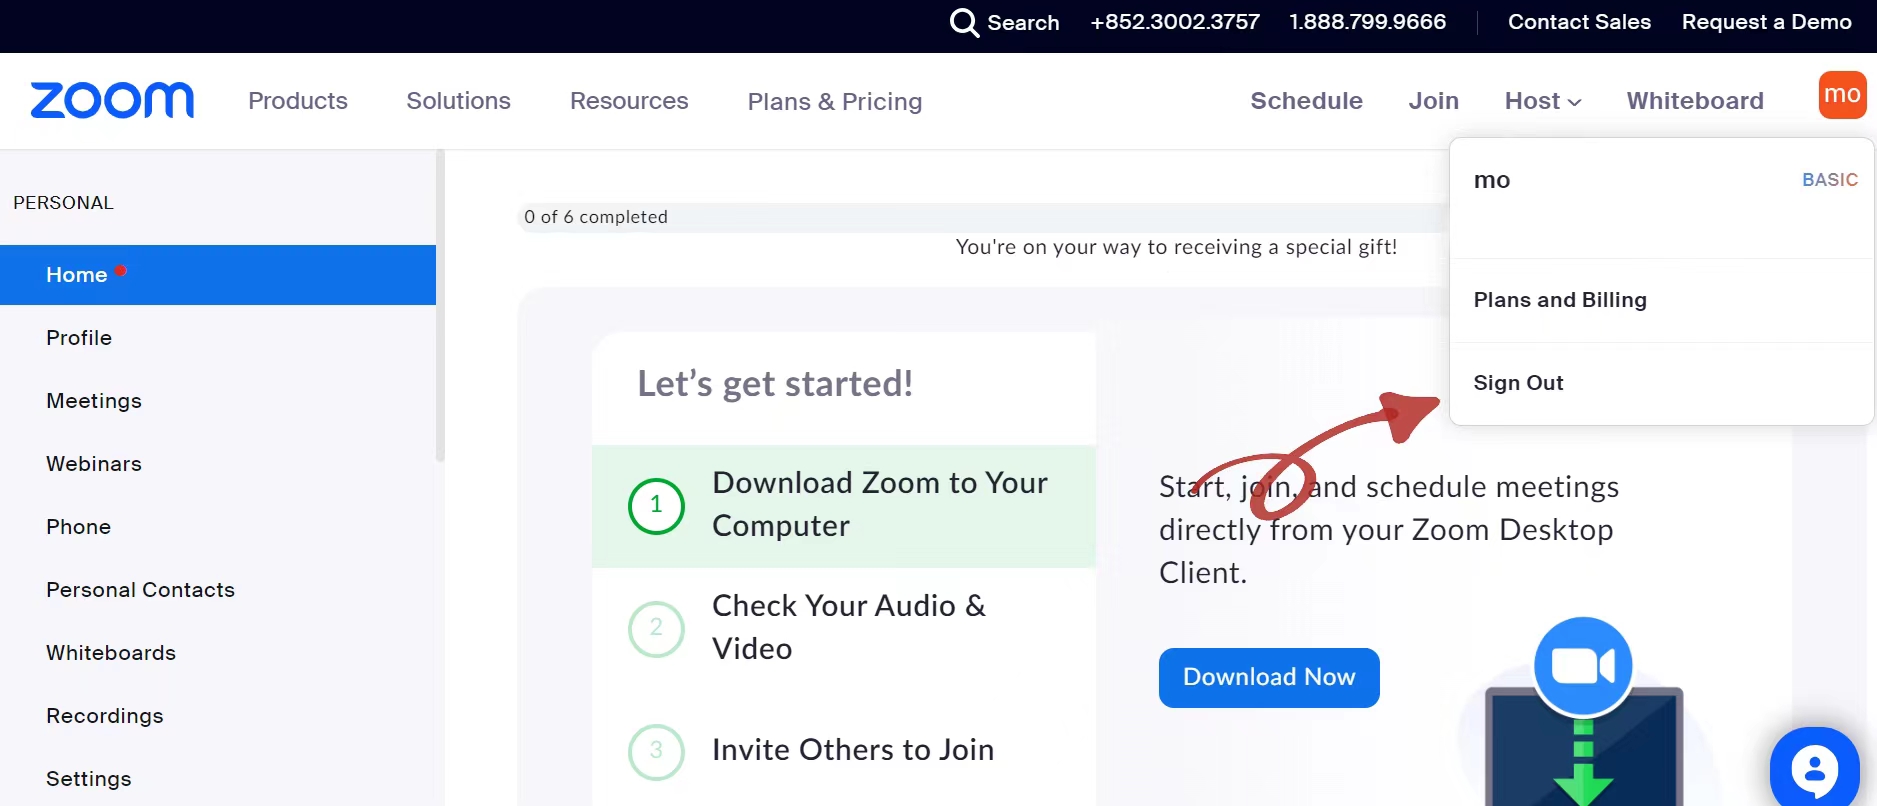Click Sign Out in profile menu
Image resolution: width=1877 pixels, height=806 pixels.
point(1661,383)
